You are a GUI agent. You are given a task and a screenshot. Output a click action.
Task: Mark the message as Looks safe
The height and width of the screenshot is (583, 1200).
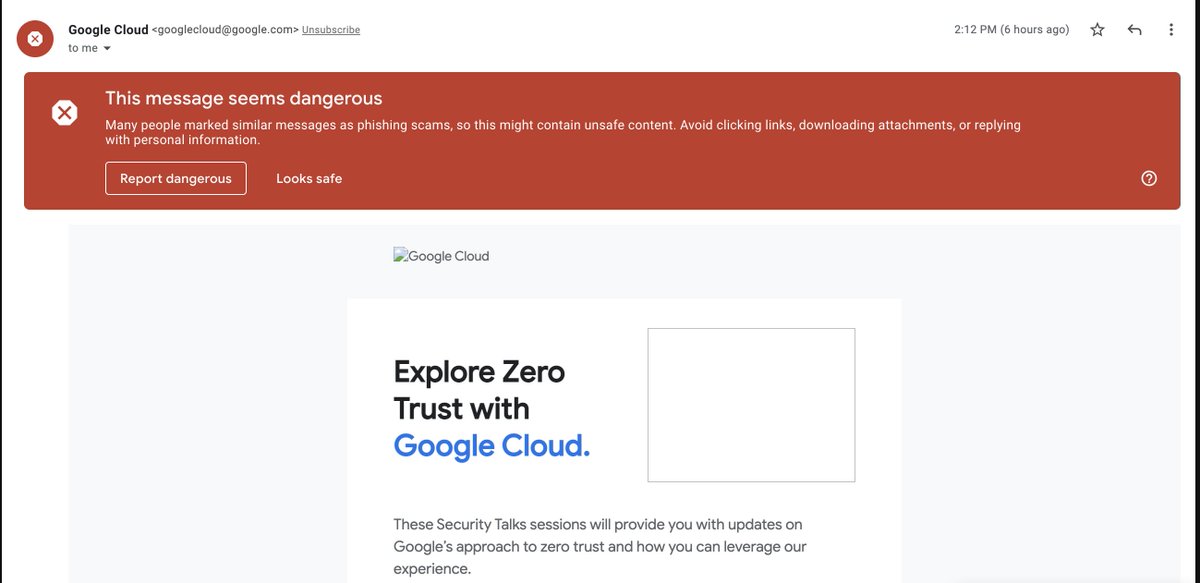[309, 178]
